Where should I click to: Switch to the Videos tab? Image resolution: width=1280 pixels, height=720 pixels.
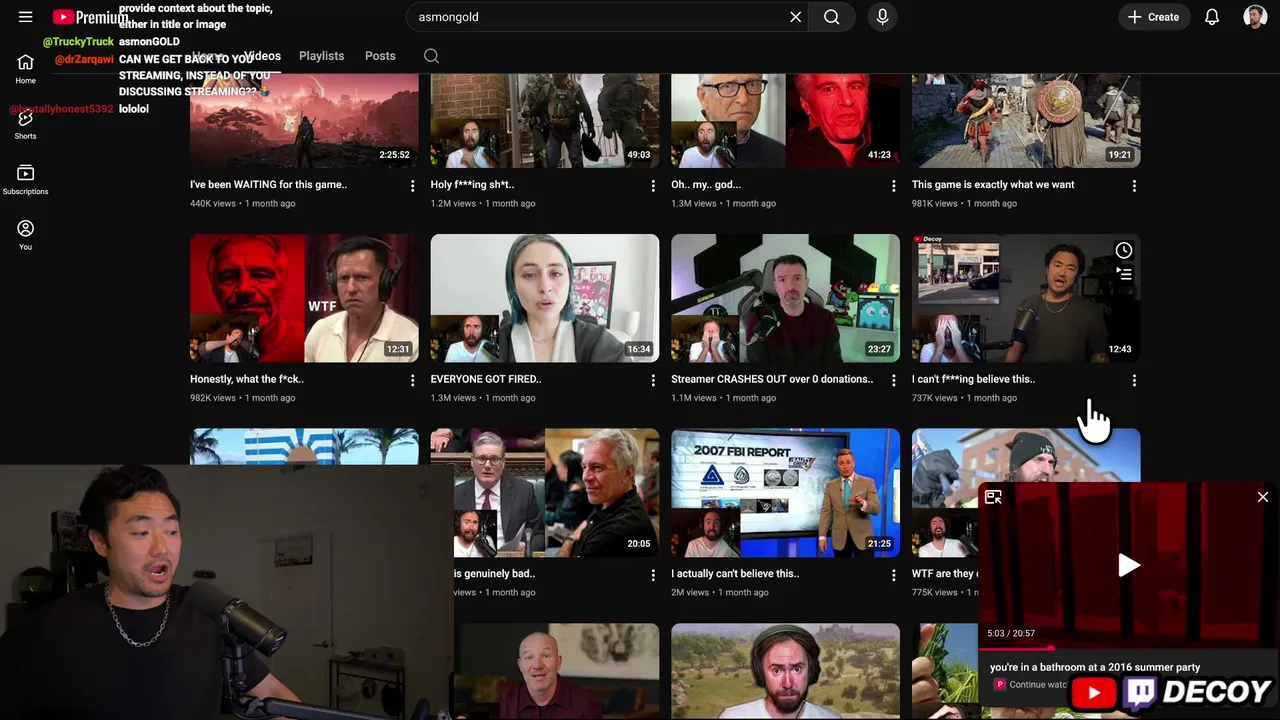pyautogui.click(x=262, y=56)
